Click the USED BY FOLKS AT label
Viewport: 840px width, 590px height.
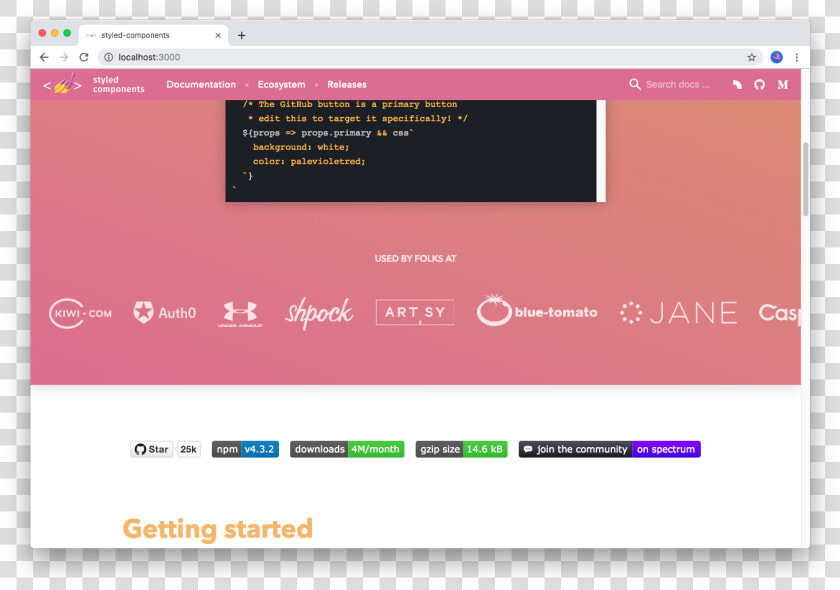(x=416, y=258)
